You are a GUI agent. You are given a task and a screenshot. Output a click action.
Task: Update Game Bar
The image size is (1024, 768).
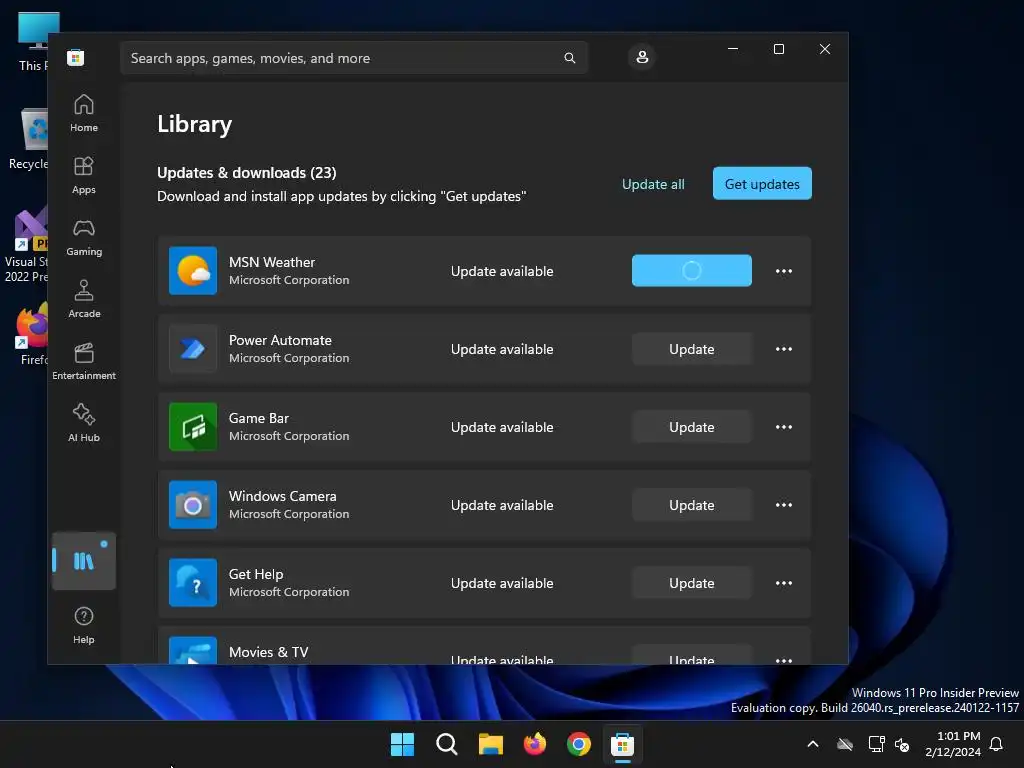692,427
